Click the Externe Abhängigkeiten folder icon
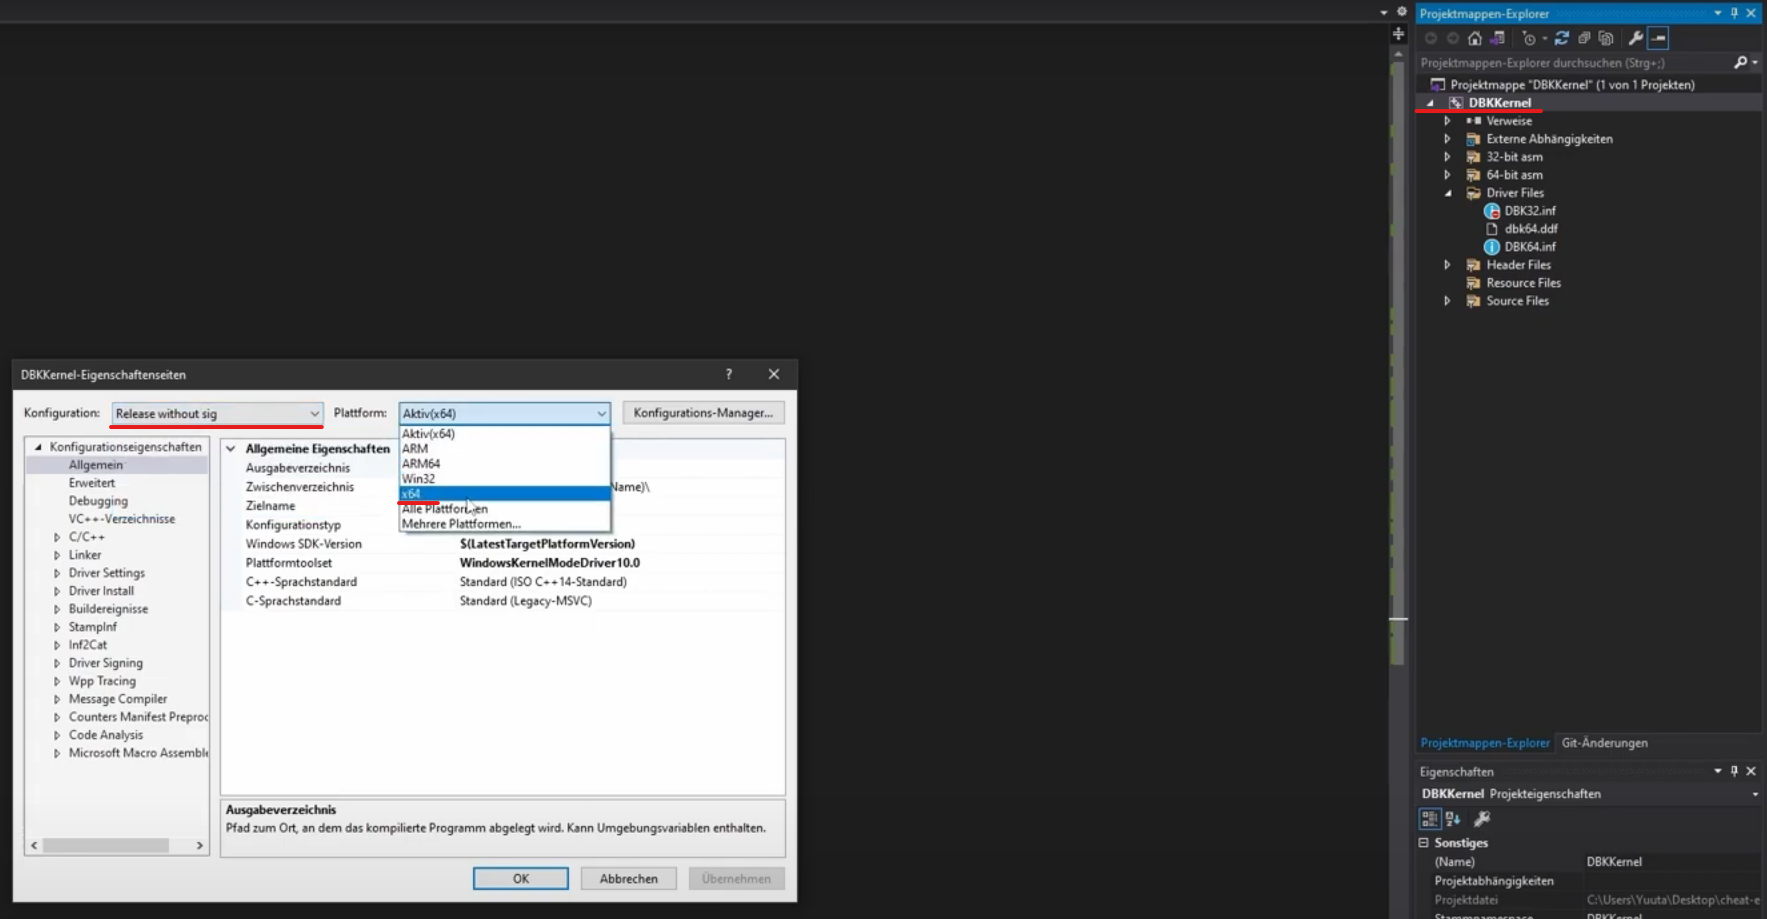The image size is (1767, 919). (1473, 139)
